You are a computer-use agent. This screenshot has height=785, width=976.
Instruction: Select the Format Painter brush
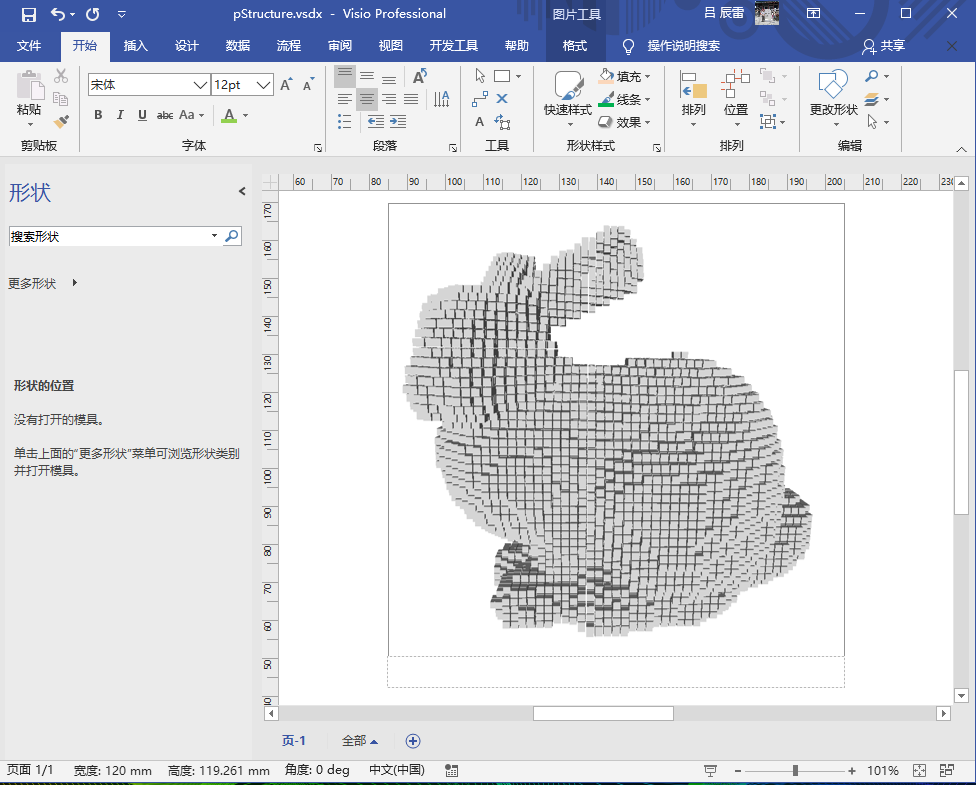(60, 121)
